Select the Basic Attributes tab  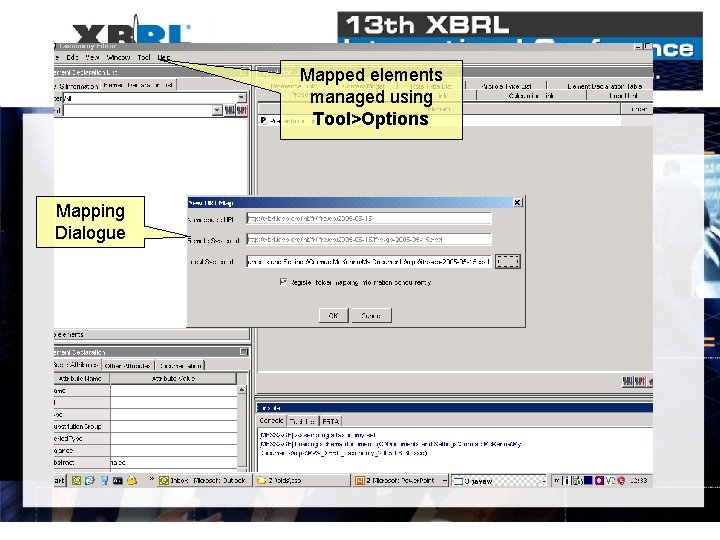[76, 365]
